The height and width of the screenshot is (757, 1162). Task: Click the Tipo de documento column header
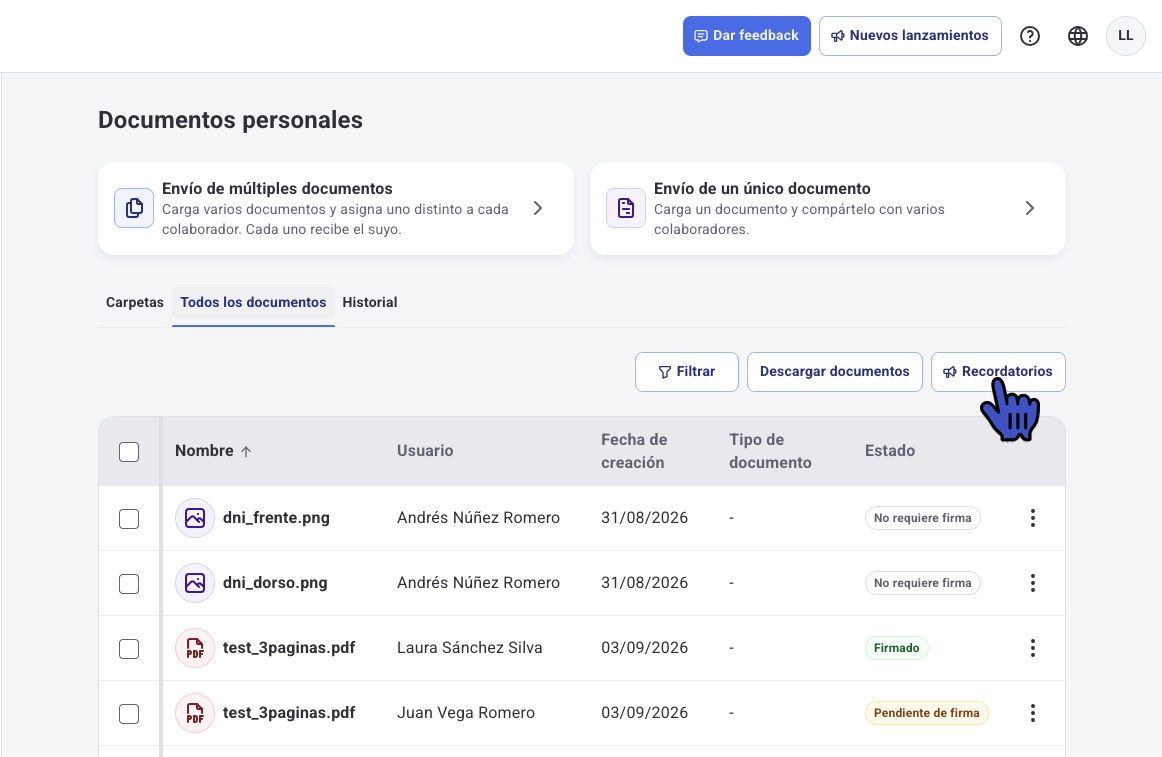tap(770, 451)
